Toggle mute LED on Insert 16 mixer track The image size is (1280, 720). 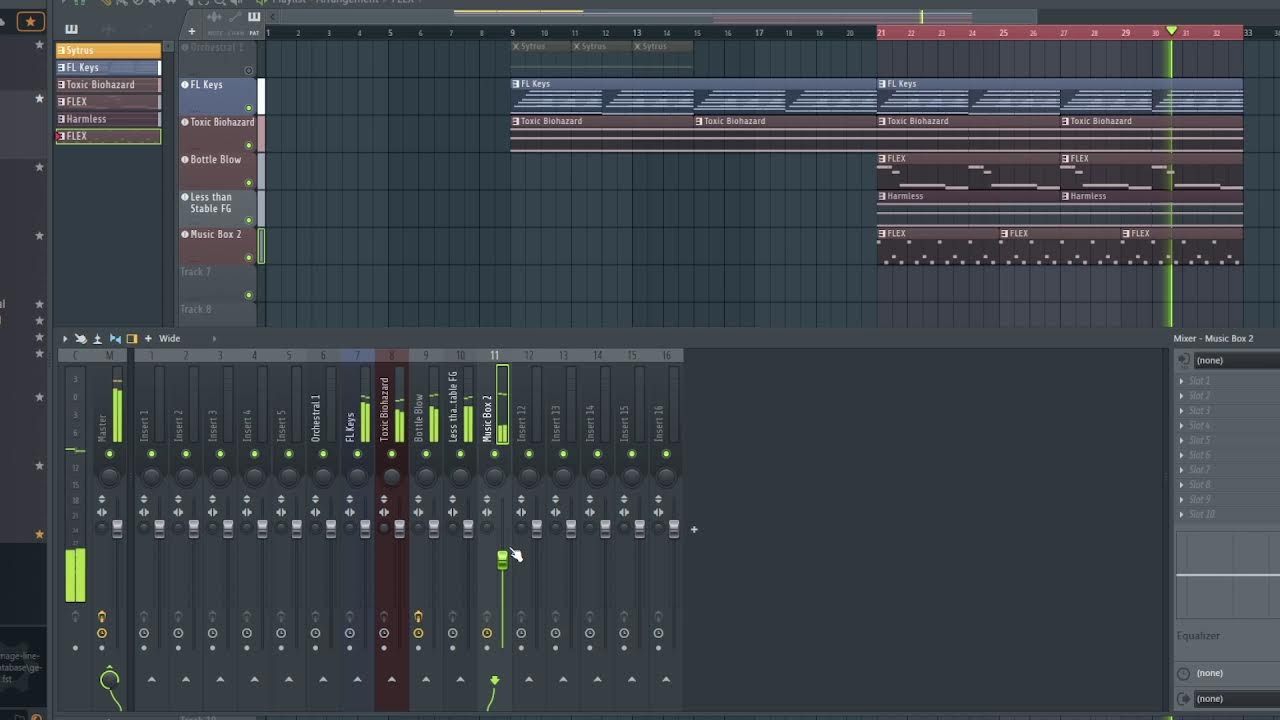click(666, 455)
